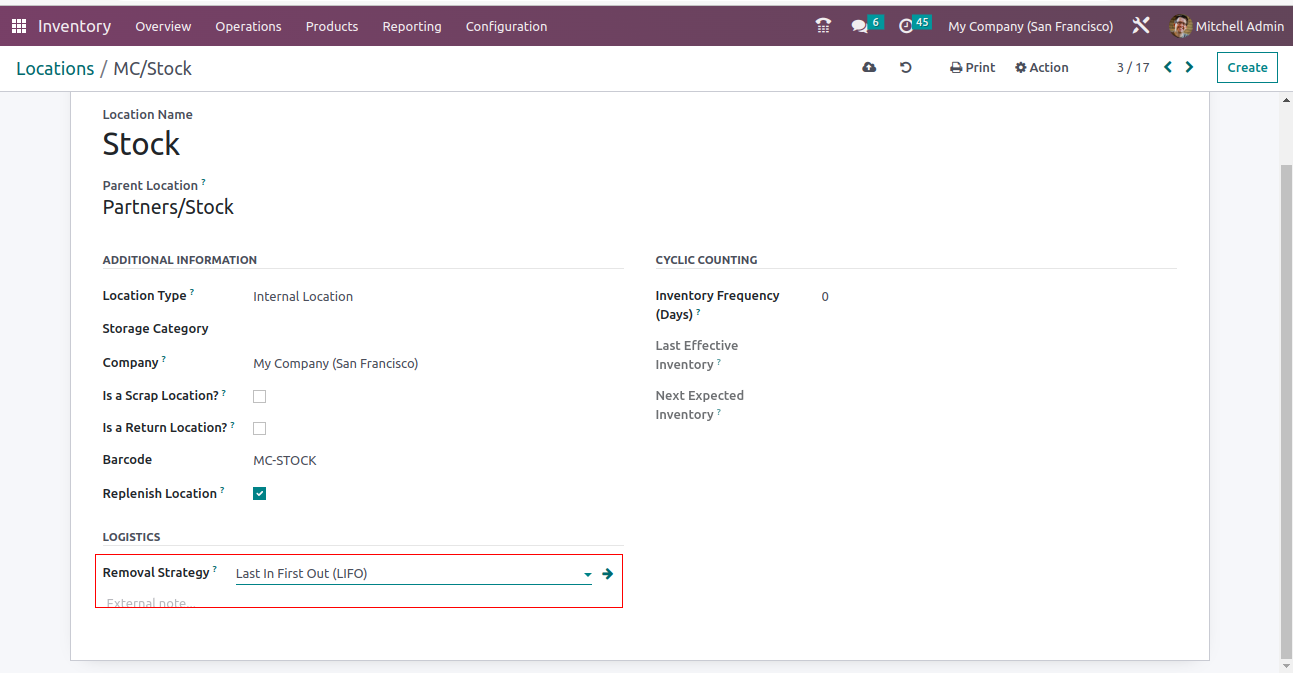Open the Operations menu
Image resolution: width=1293 pixels, height=673 pixels.
(x=248, y=26)
